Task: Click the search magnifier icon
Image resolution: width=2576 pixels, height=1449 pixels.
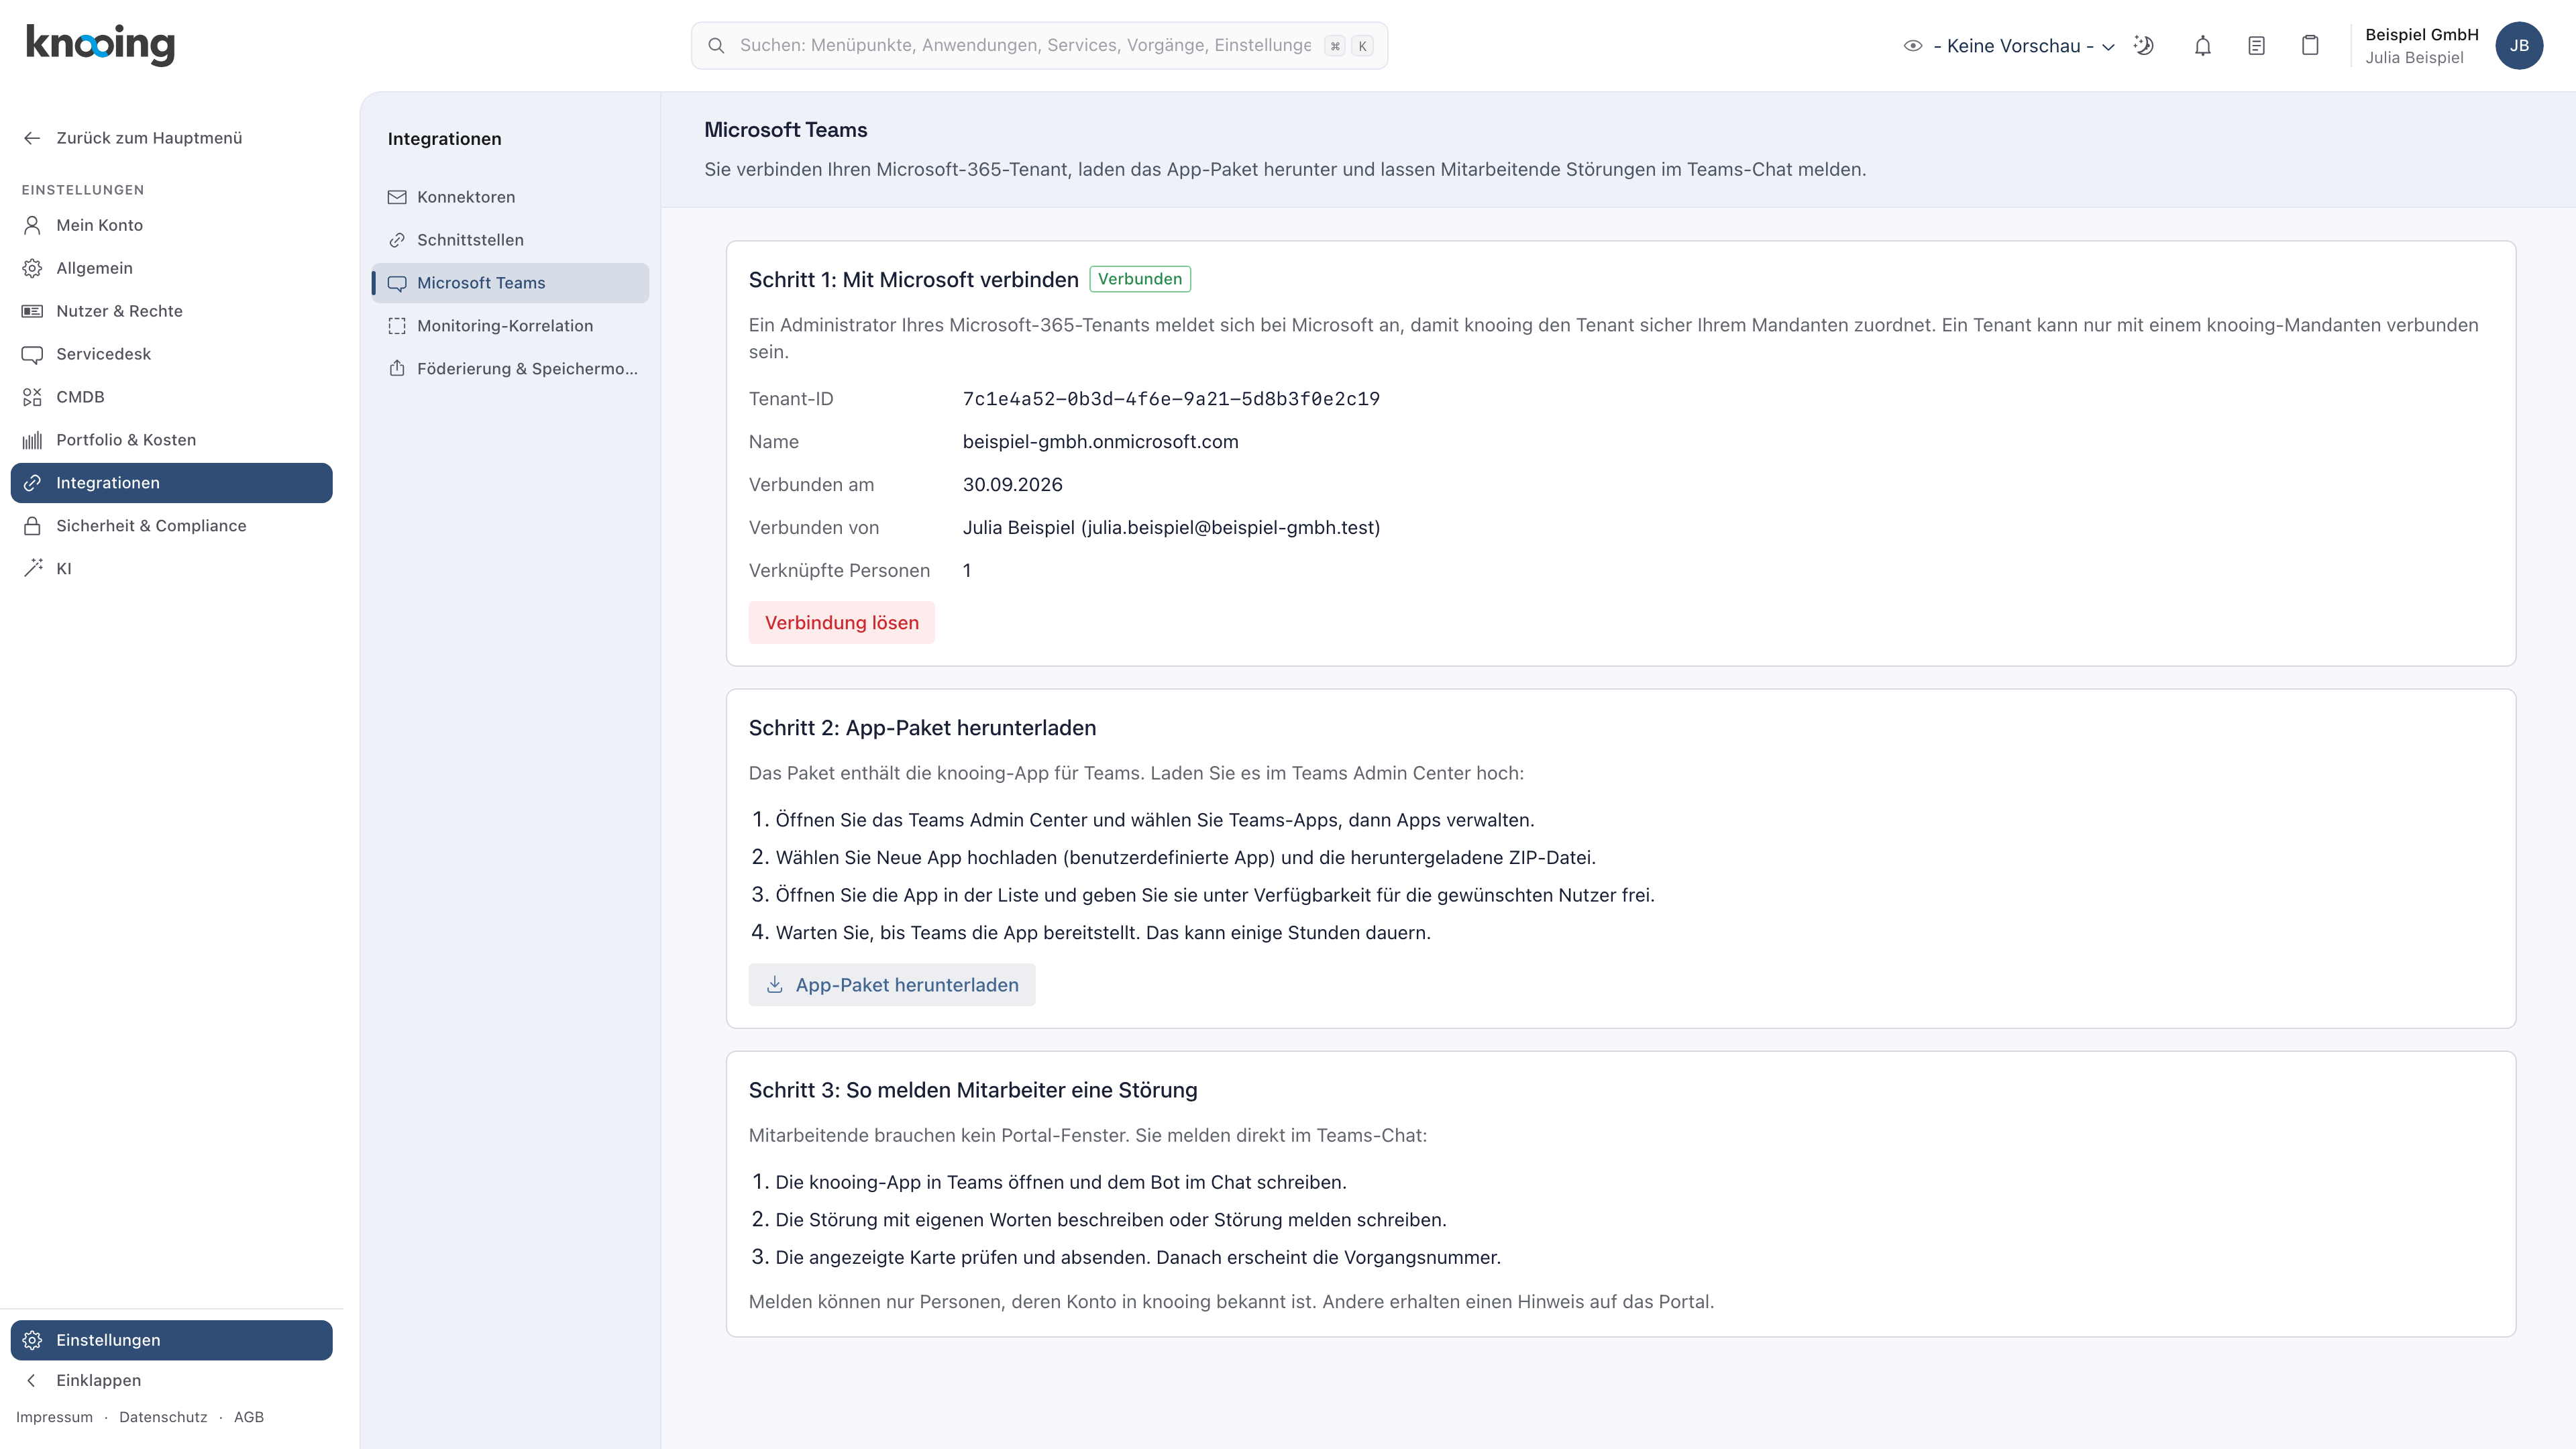Action: [x=716, y=45]
